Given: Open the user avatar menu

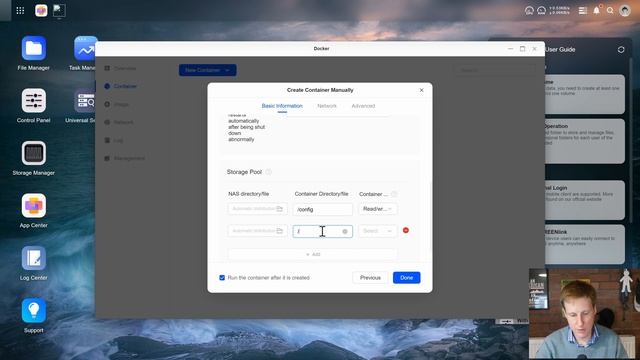Looking at the screenshot, I should (x=624, y=11).
